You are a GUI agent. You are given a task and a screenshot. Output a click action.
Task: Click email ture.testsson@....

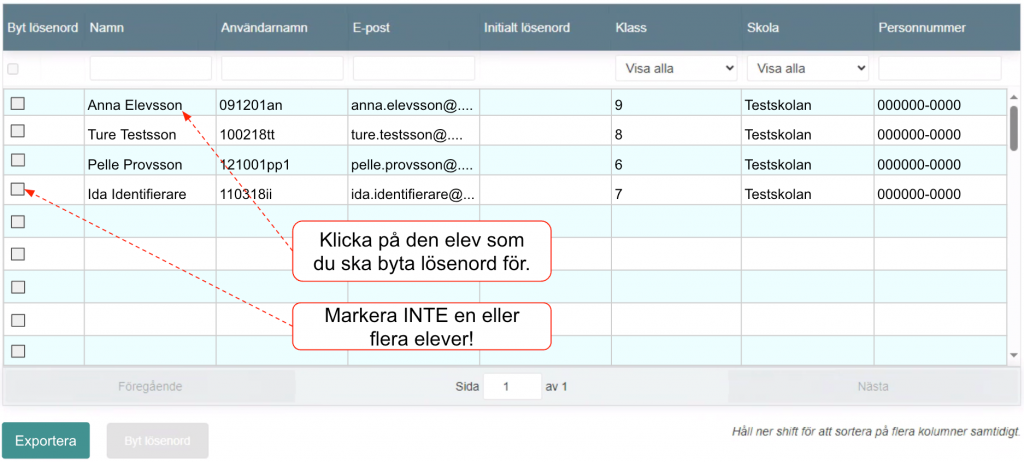coord(408,135)
